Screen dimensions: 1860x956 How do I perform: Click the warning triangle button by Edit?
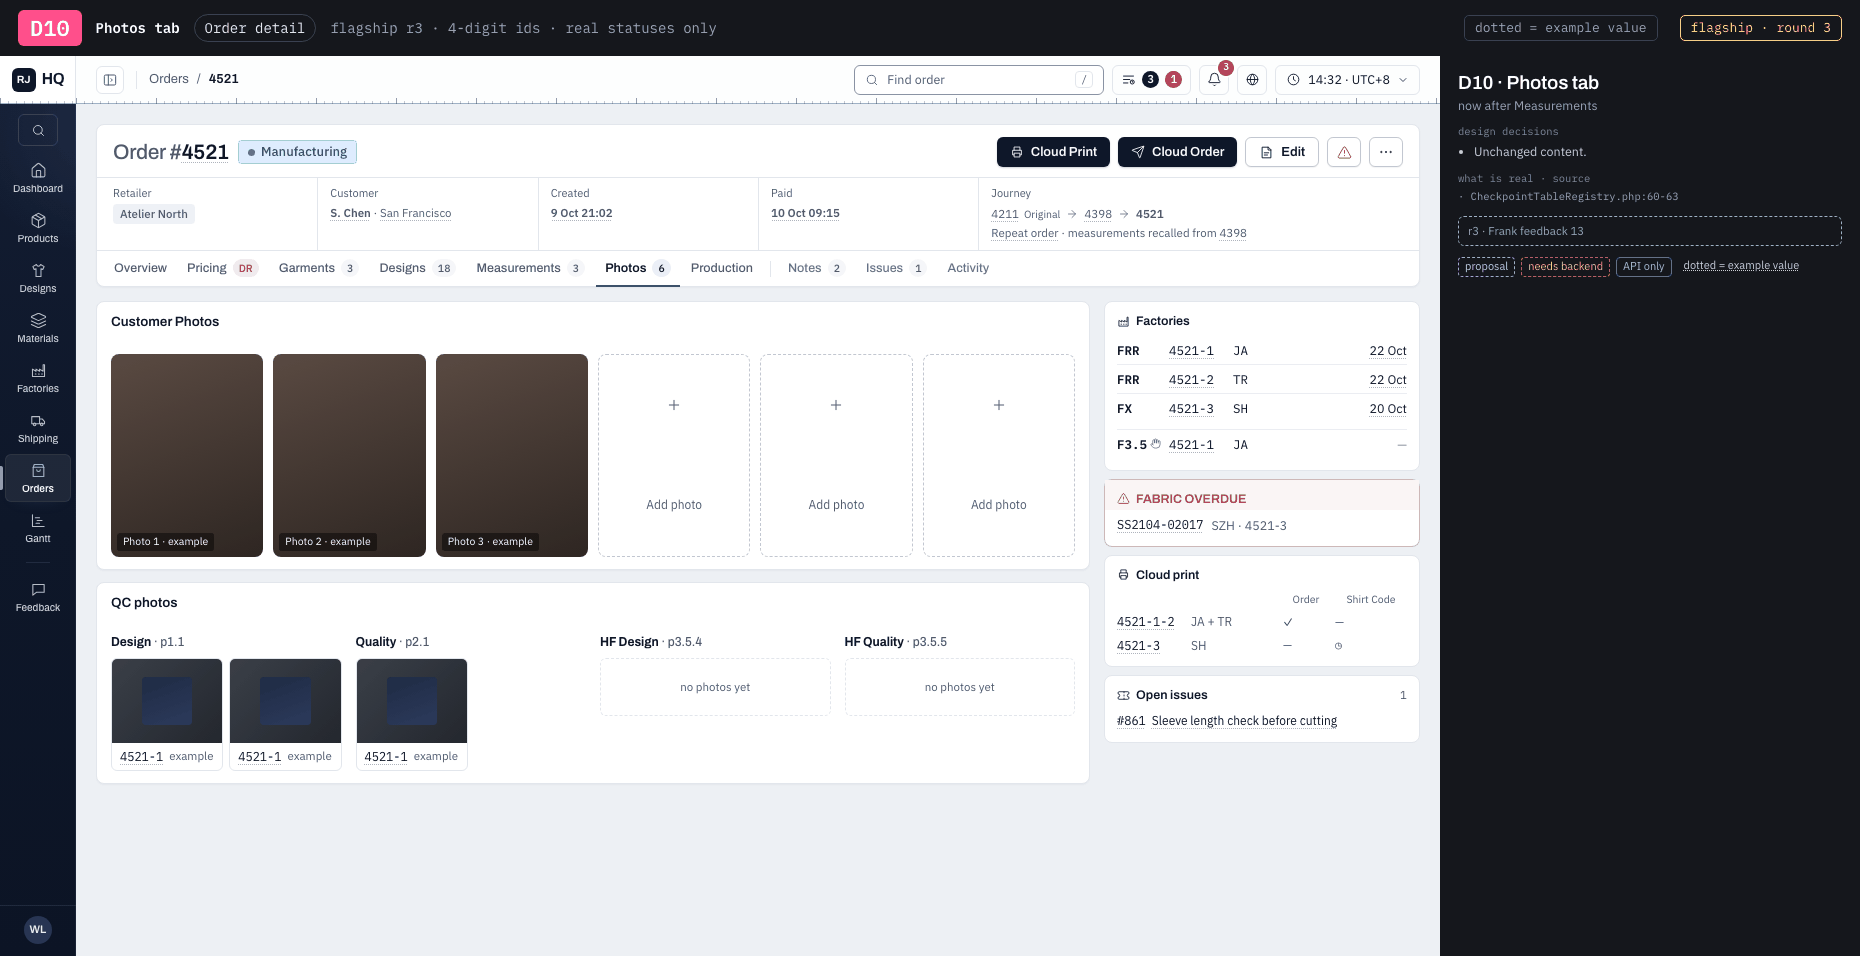1344,152
